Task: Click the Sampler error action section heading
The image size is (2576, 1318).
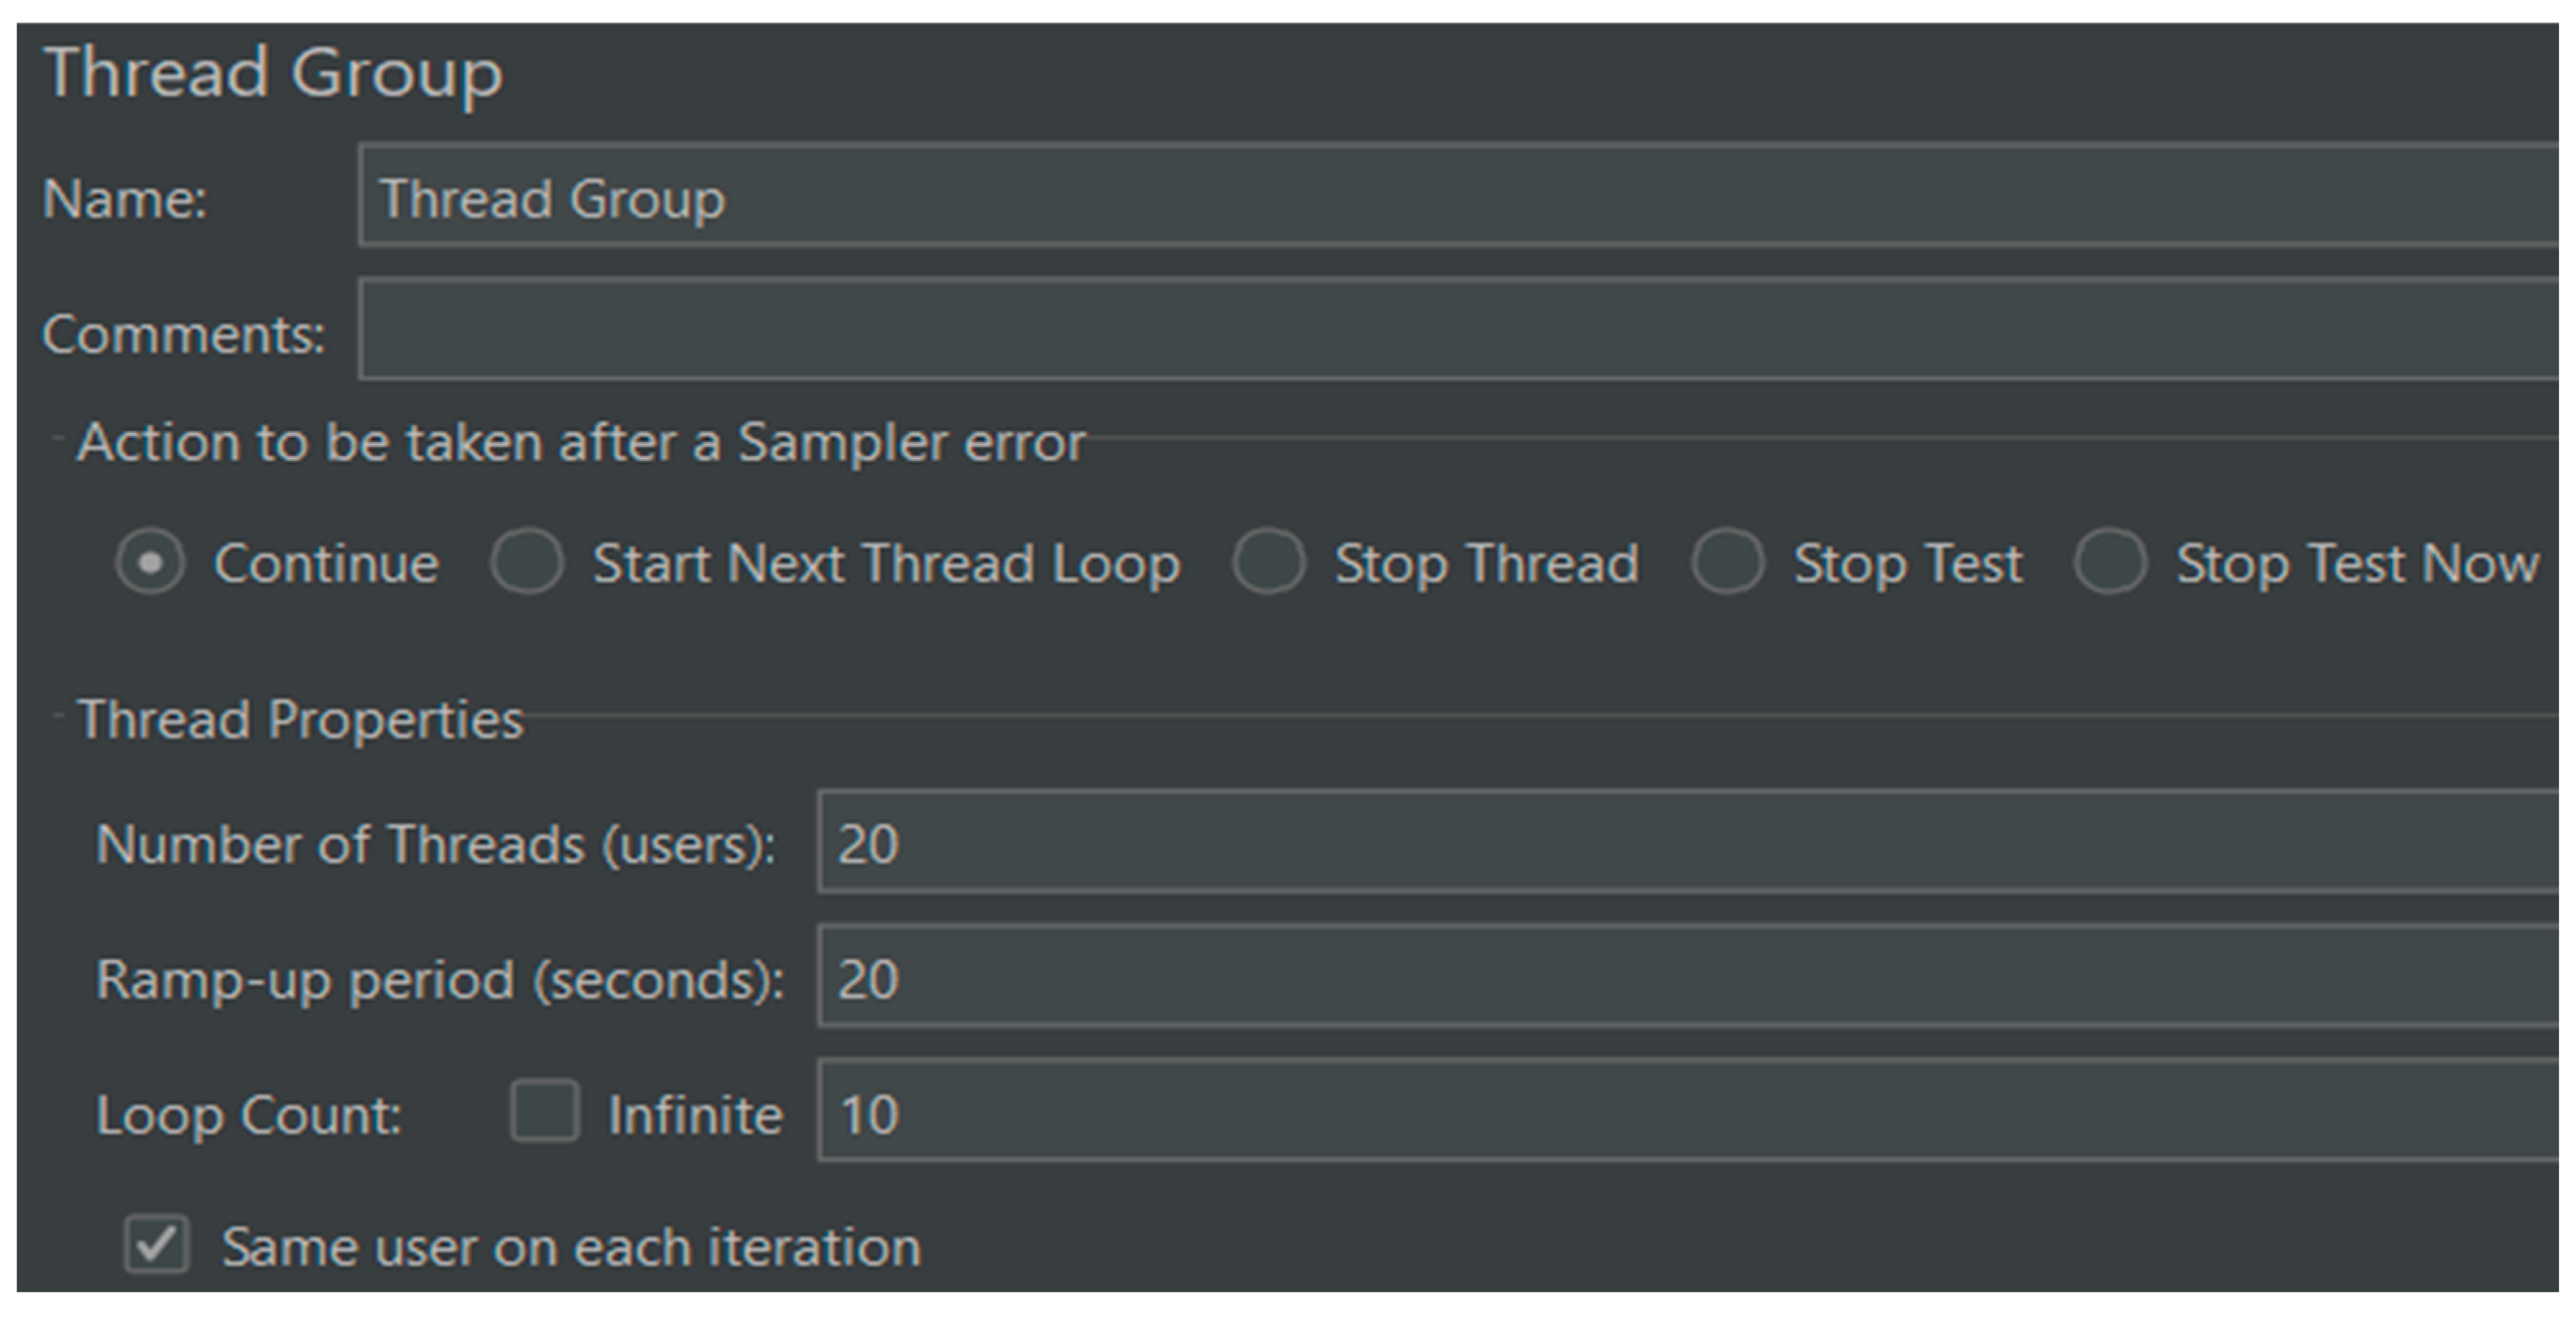Action: click(581, 442)
